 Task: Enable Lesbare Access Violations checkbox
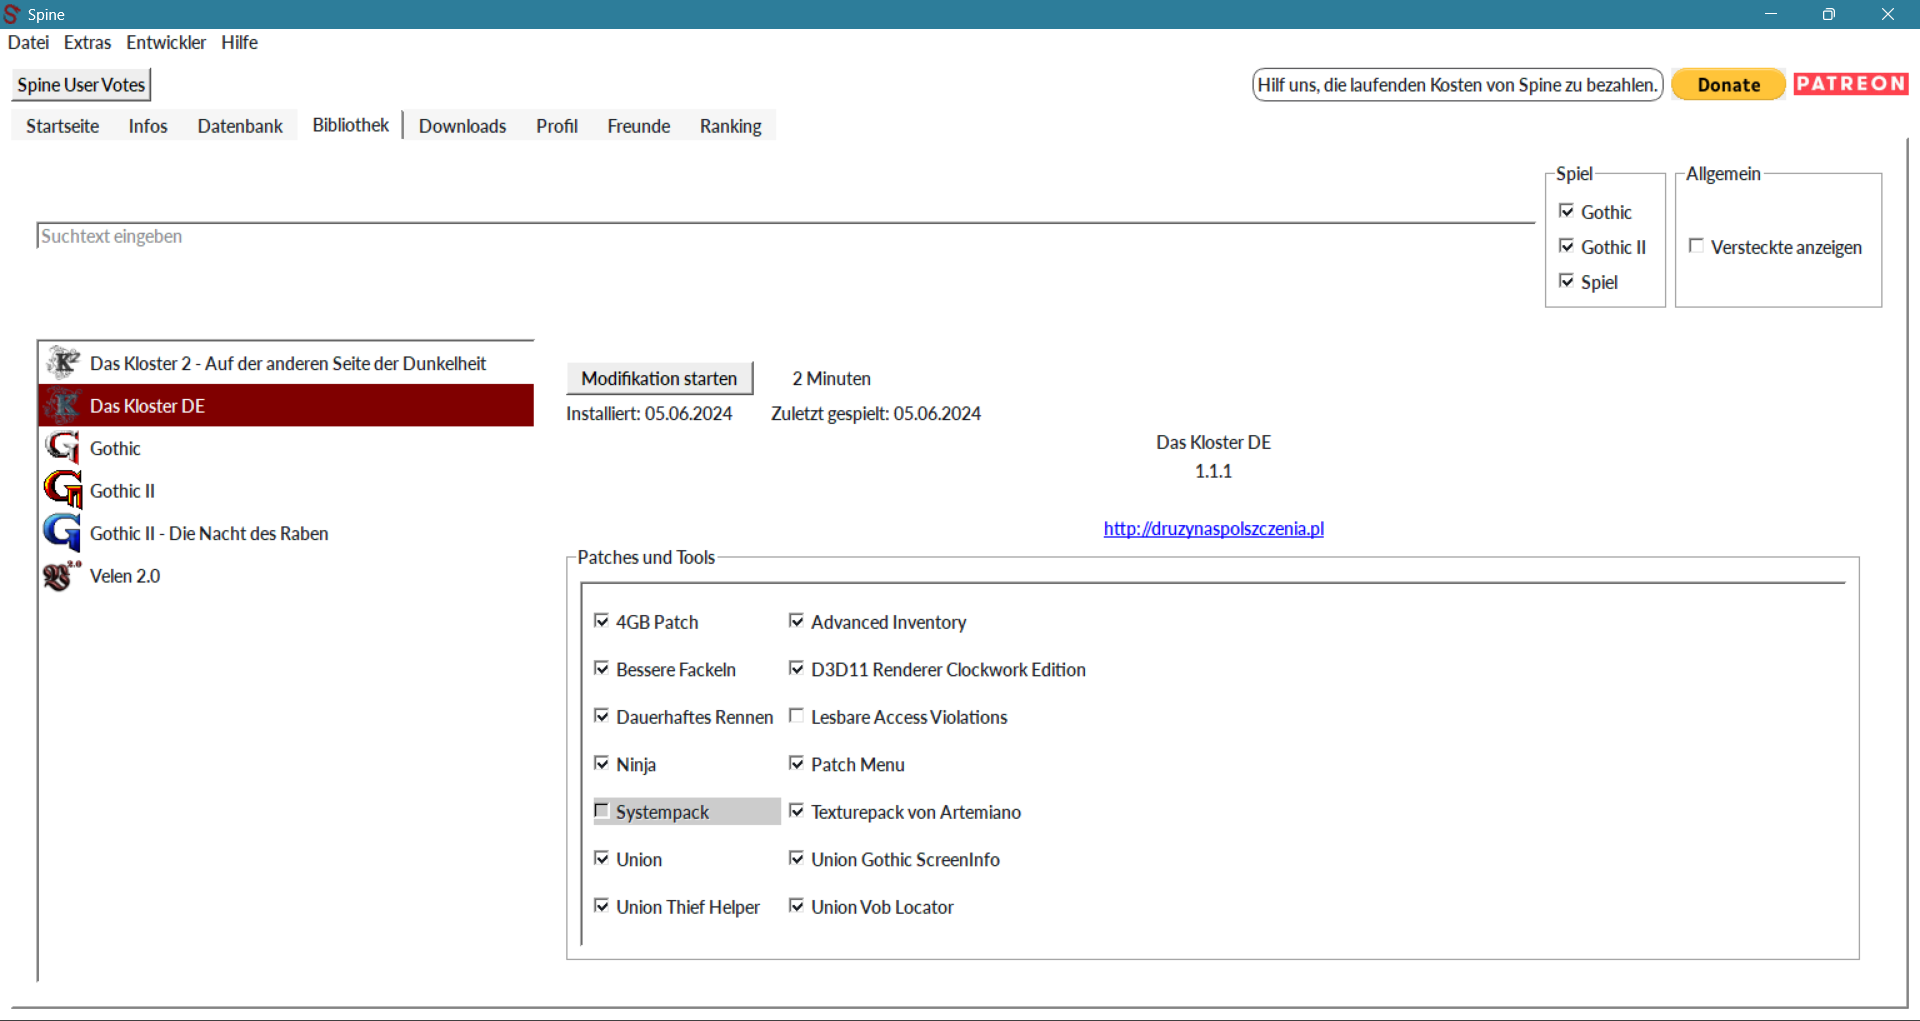tap(797, 716)
